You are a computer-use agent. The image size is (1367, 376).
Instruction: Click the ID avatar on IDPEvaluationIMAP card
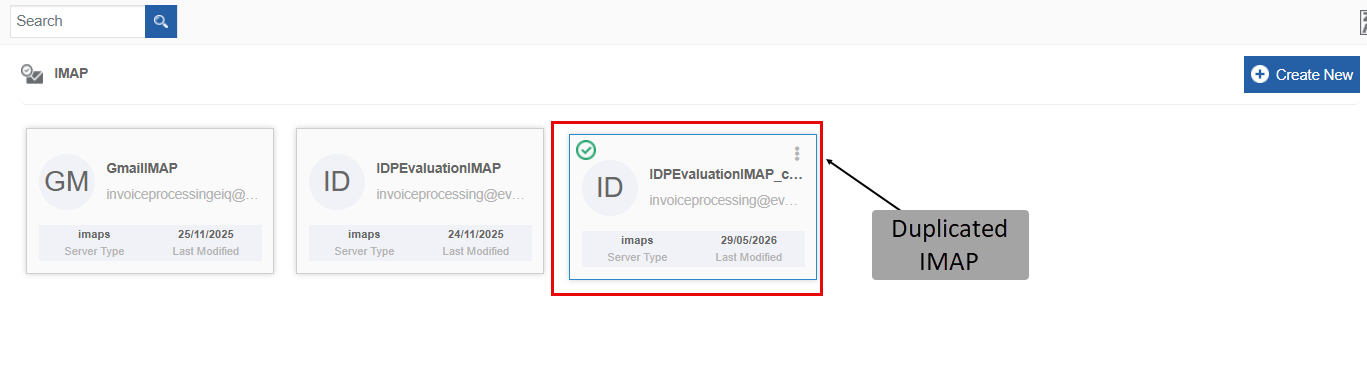click(337, 182)
